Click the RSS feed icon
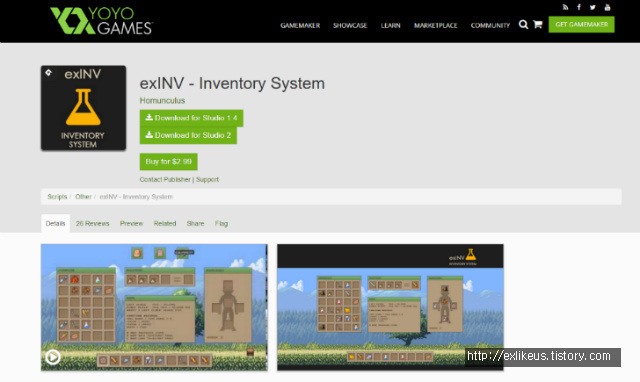640x382 pixels. point(565,7)
